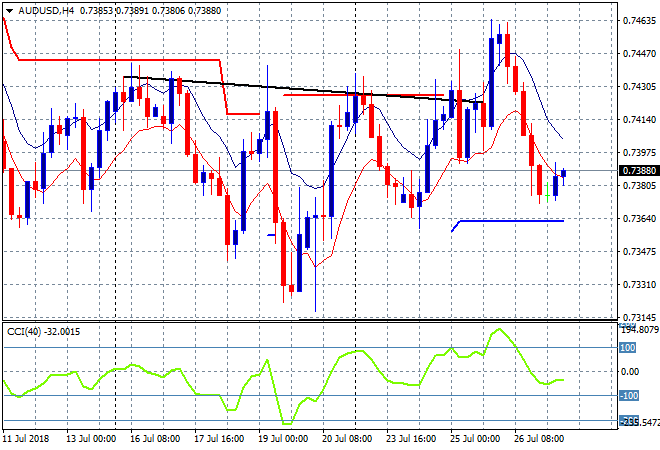Select the CCI 0.00 level label
Screen dimensions: 660x450
630,372
